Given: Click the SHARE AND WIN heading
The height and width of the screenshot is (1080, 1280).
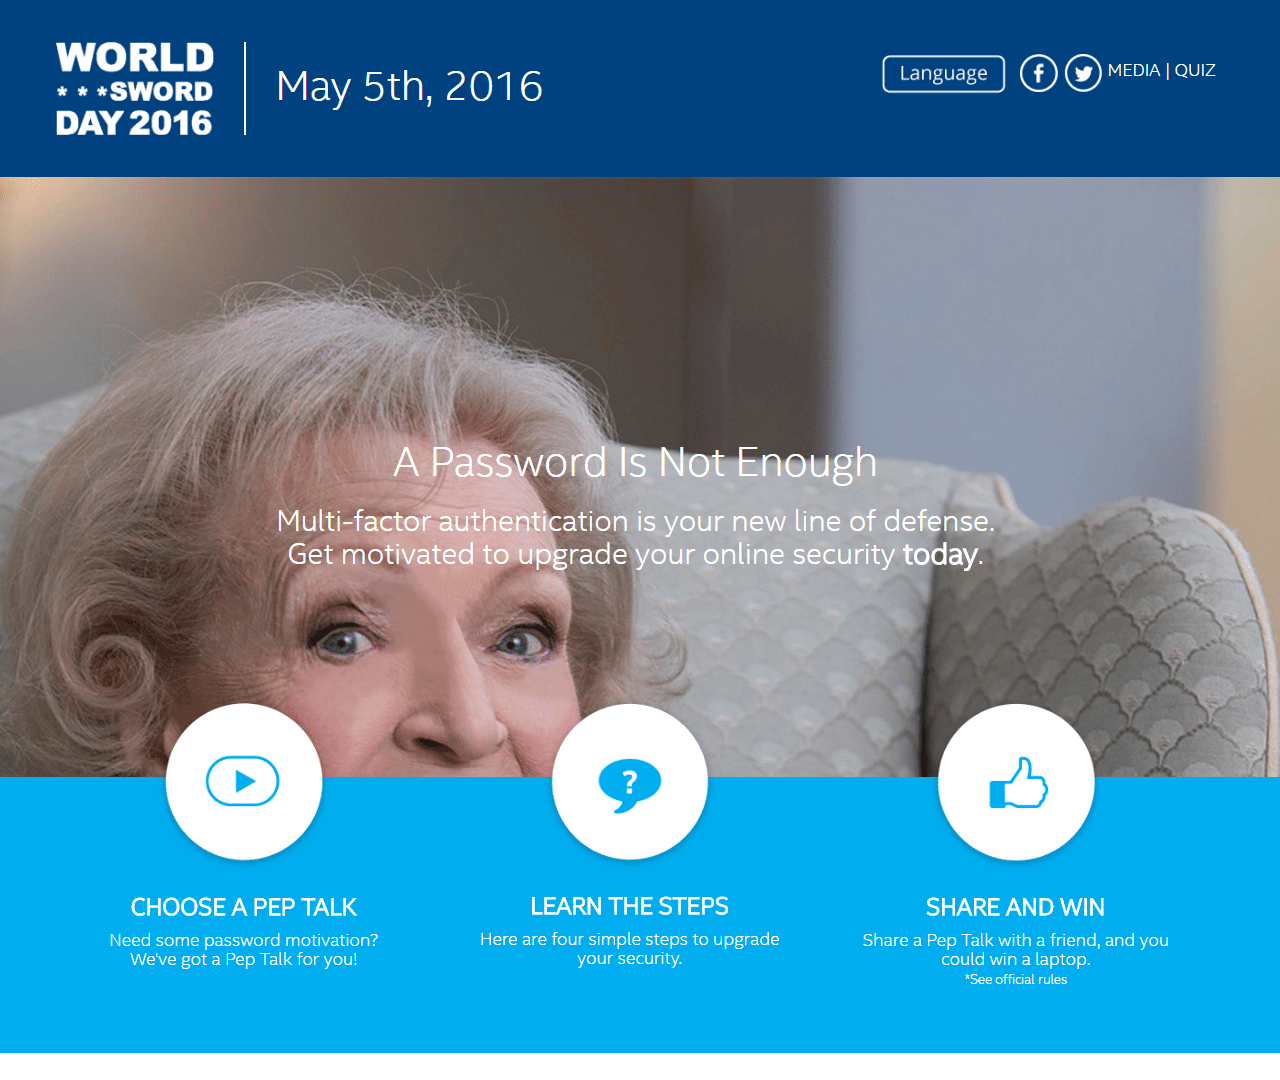Looking at the screenshot, I should 1015,907.
